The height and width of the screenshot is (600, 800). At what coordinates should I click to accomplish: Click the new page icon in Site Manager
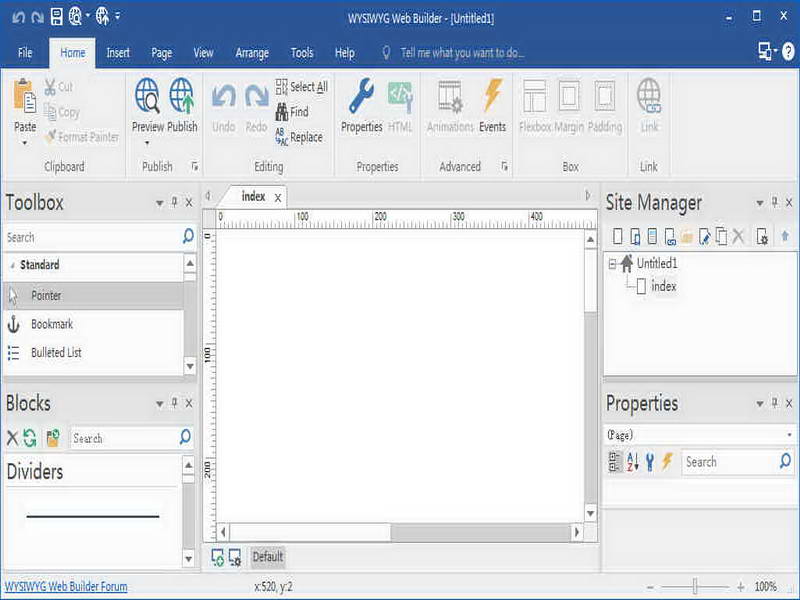(617, 236)
